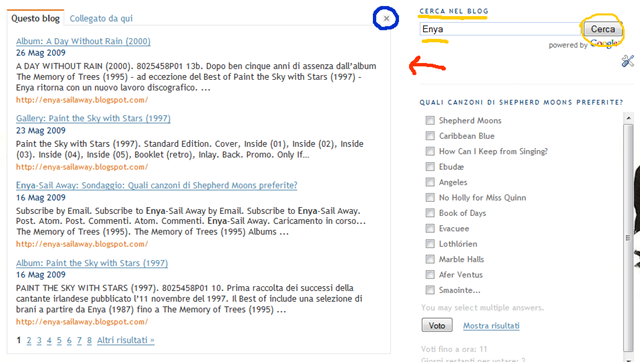Check the Shepherd Moons option
Screen dimensions: 640x362
pyautogui.click(x=430, y=120)
